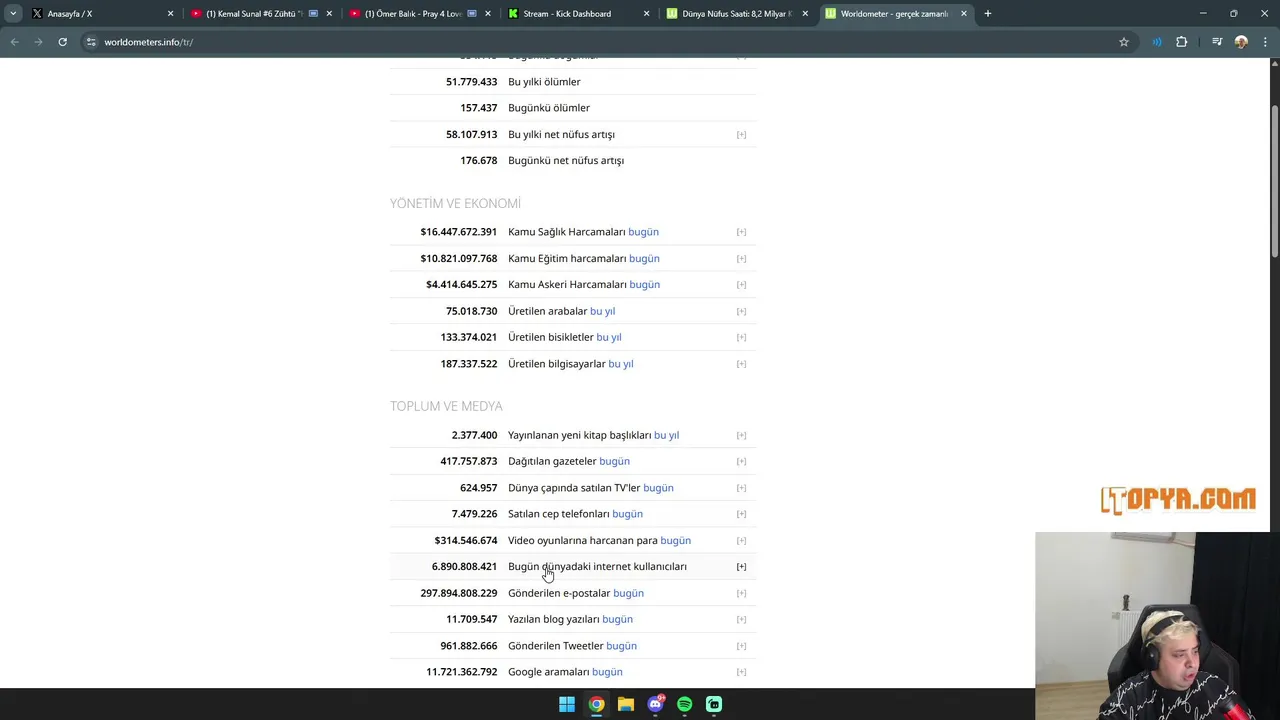Viewport: 1280px width, 720px height.
Task: Expand details for Üretilen arabalar
Action: (741, 311)
